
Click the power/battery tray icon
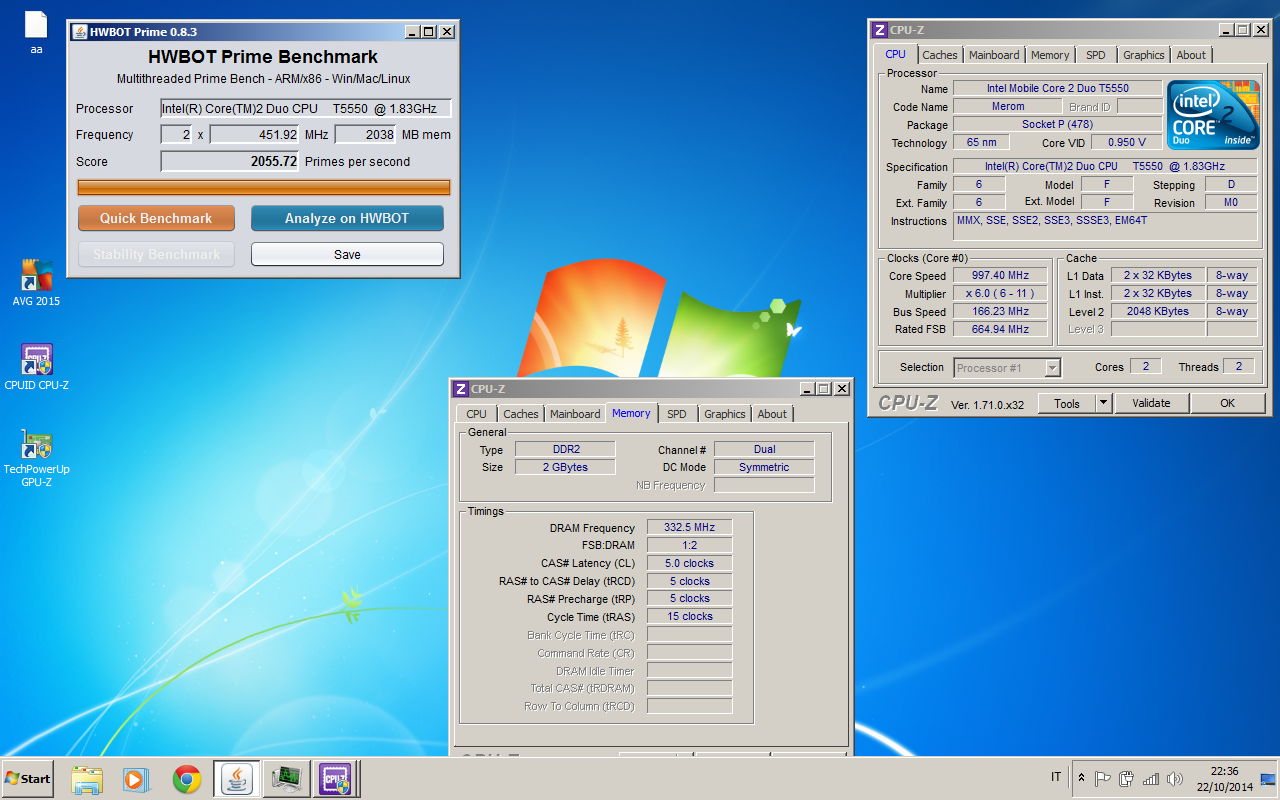pyautogui.click(x=1127, y=778)
